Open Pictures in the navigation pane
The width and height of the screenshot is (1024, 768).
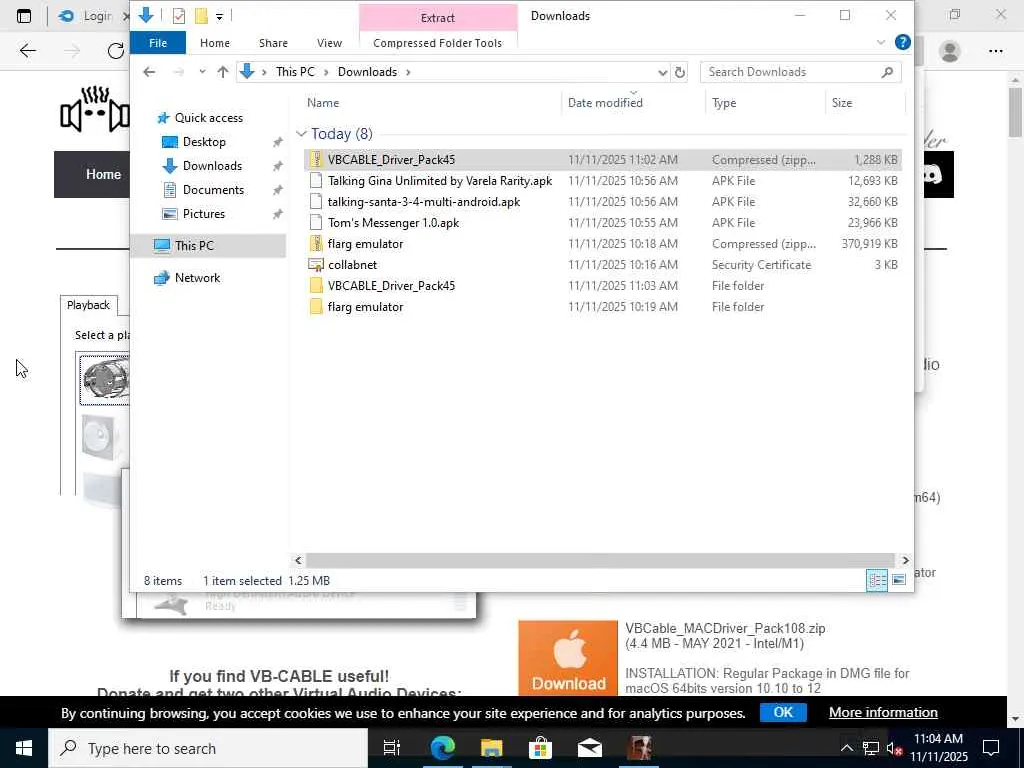click(x=203, y=214)
